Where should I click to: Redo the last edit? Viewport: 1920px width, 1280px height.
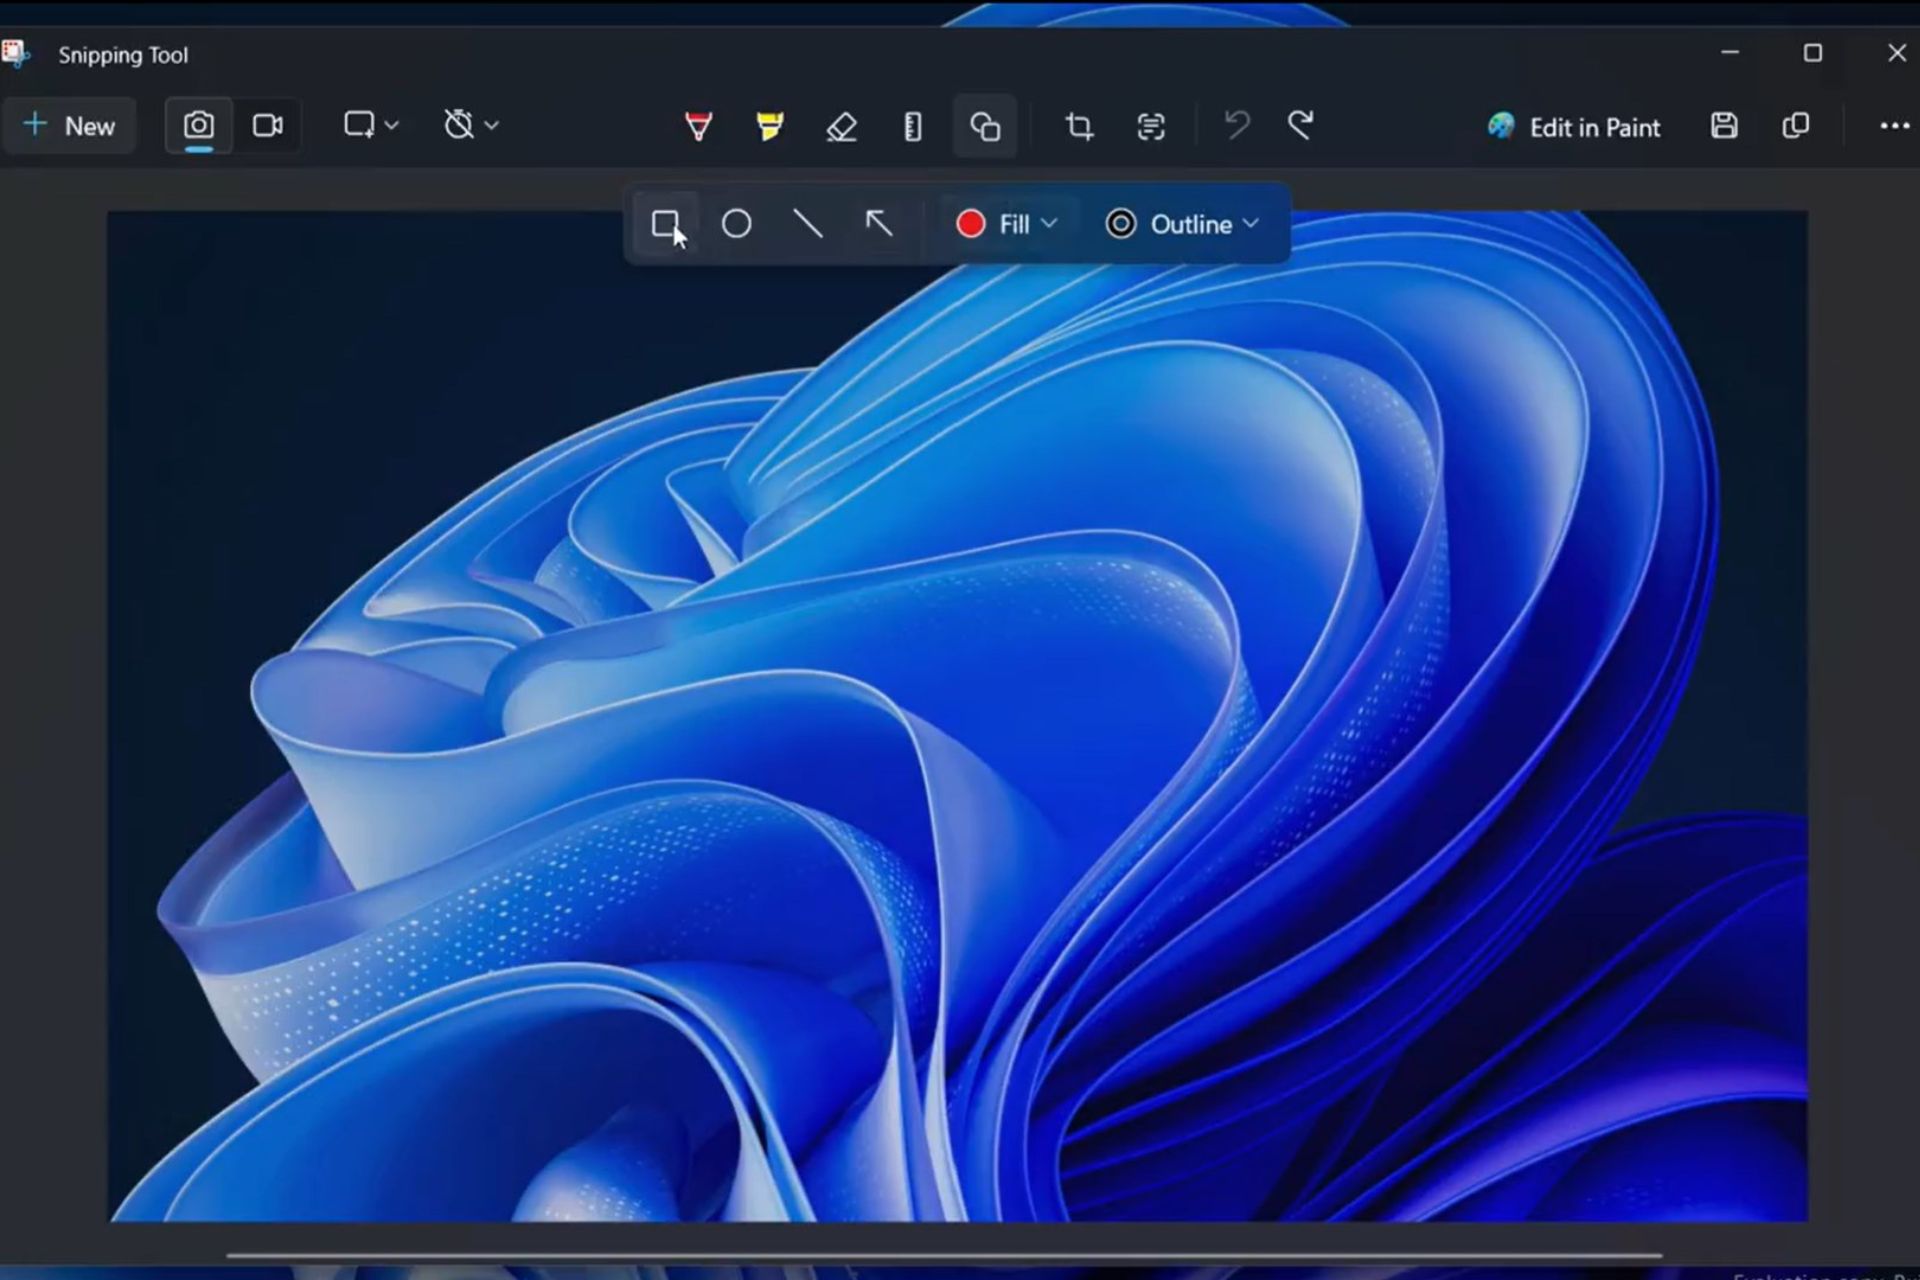(x=1300, y=126)
